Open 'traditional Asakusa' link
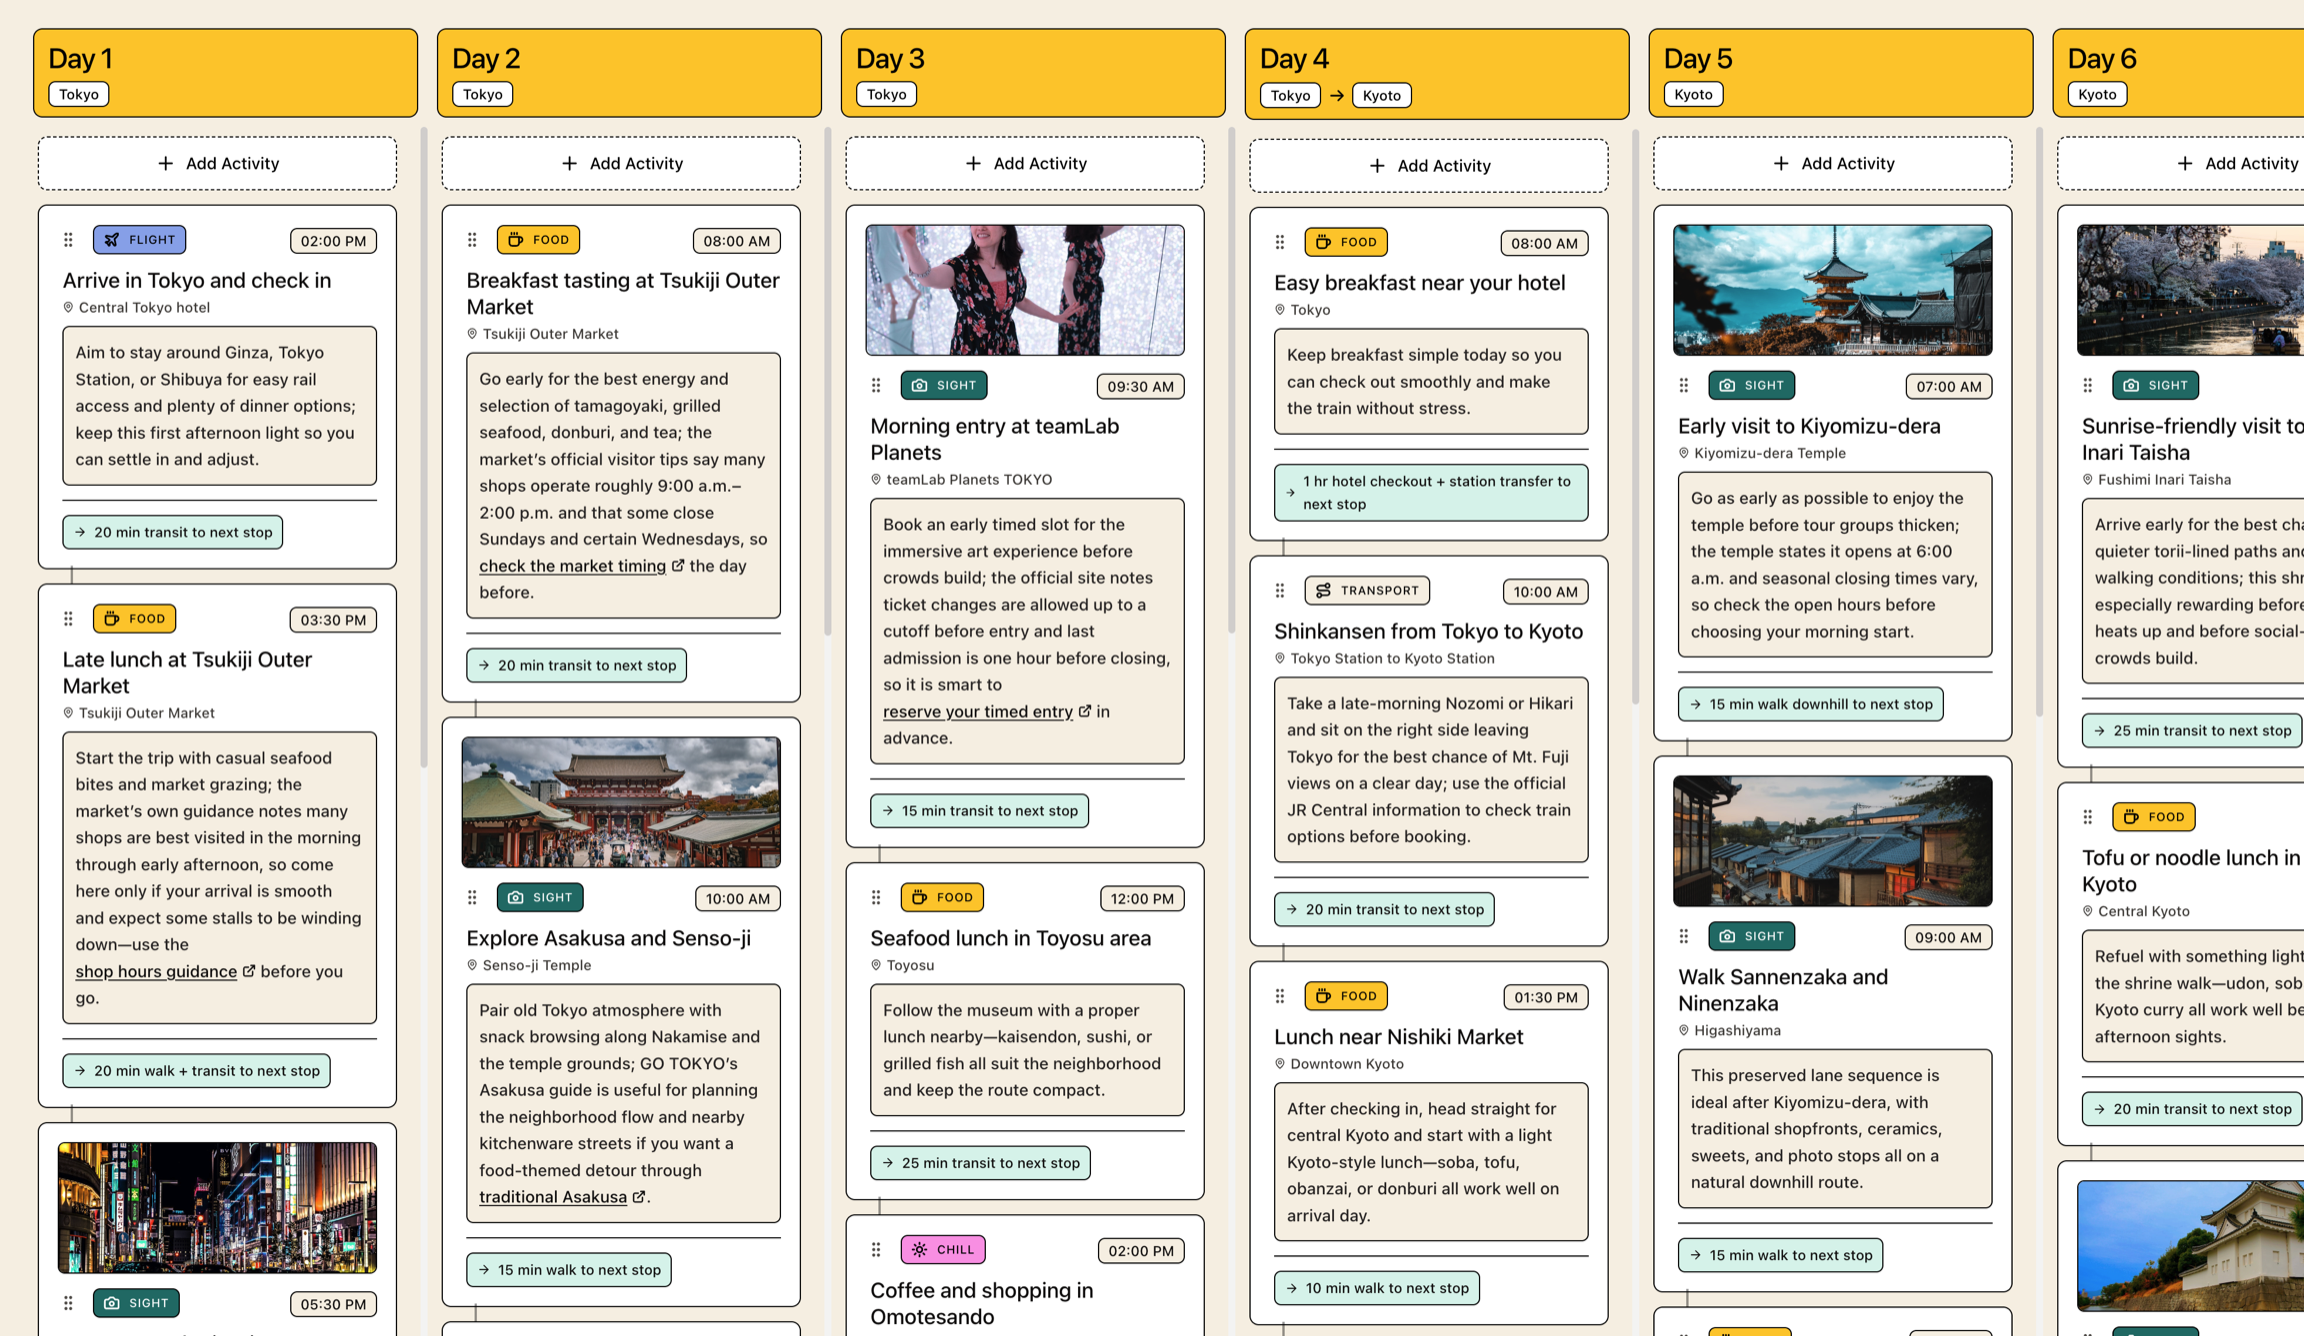The height and width of the screenshot is (1336, 2304). click(553, 1197)
